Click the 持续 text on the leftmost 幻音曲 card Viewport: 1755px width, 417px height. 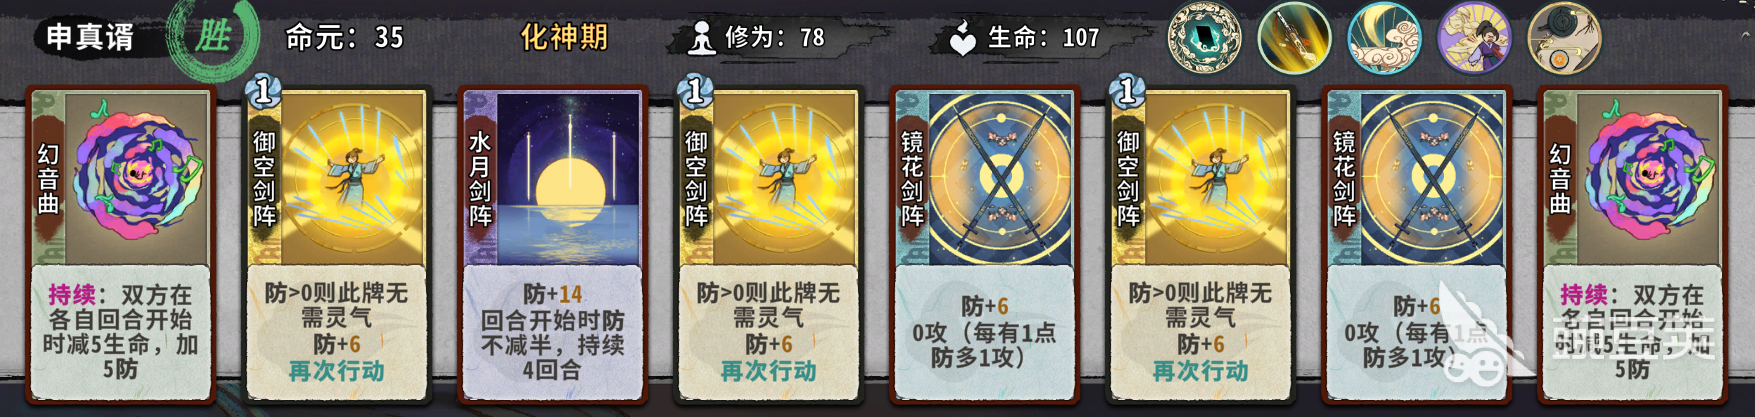tap(72, 295)
